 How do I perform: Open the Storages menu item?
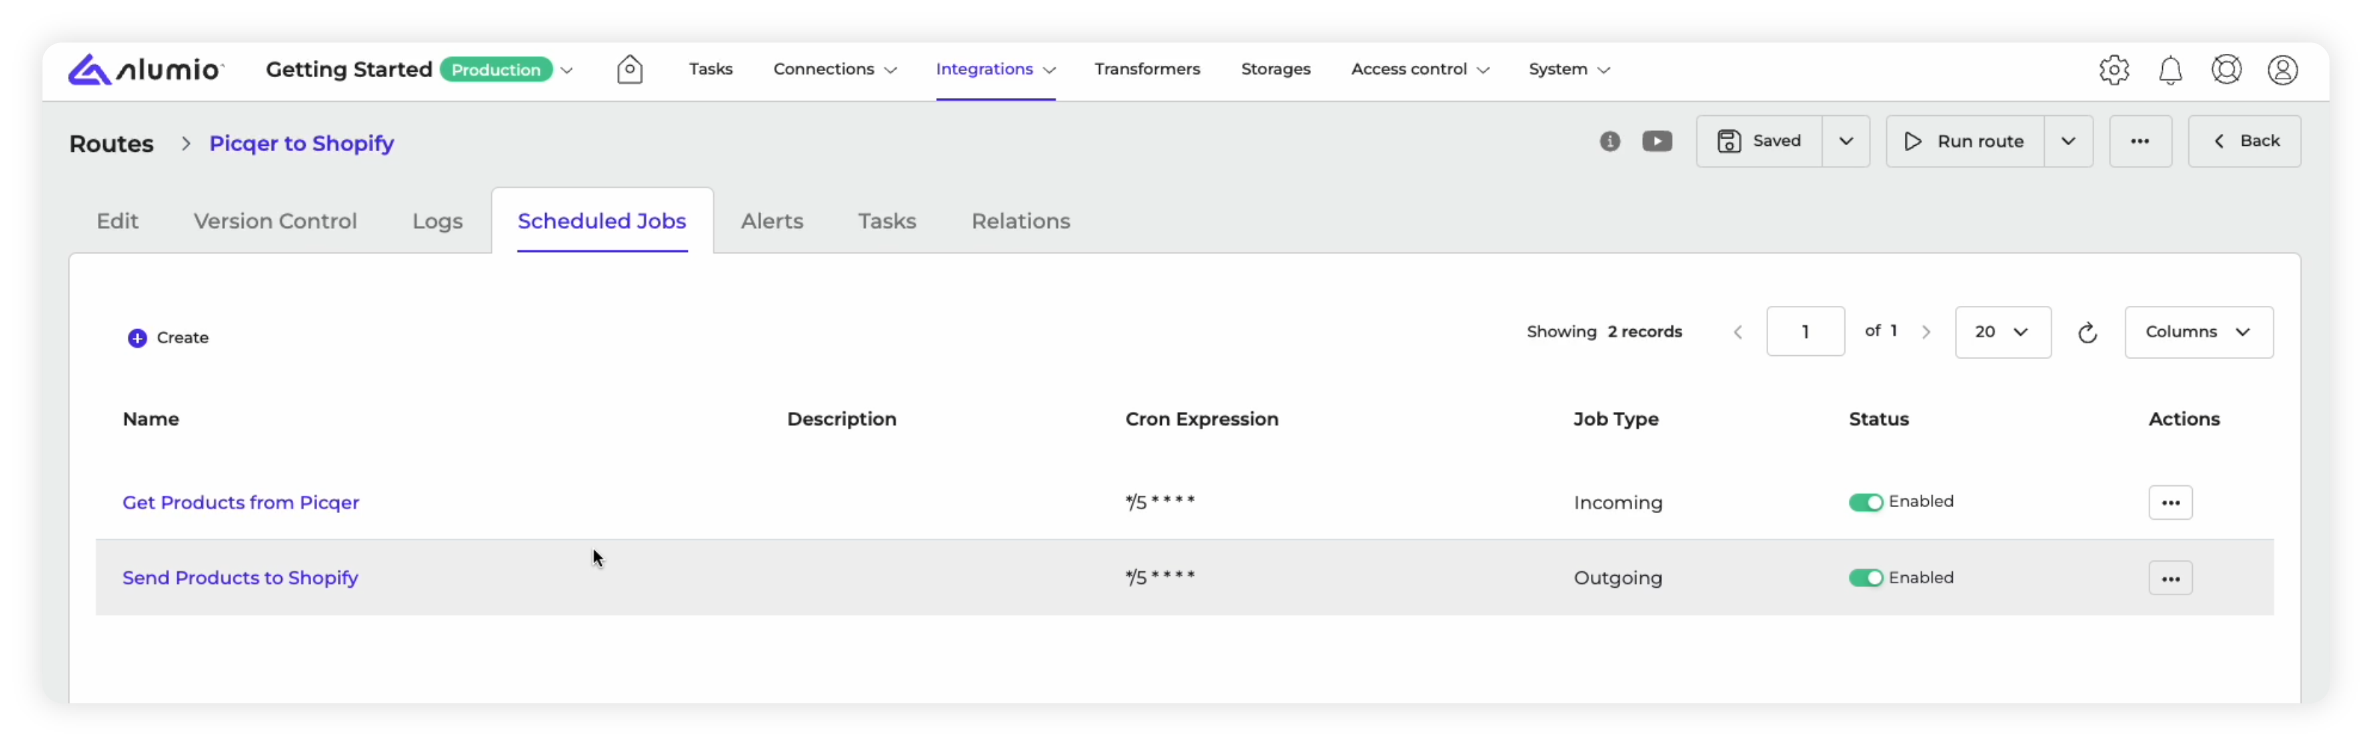(1276, 69)
